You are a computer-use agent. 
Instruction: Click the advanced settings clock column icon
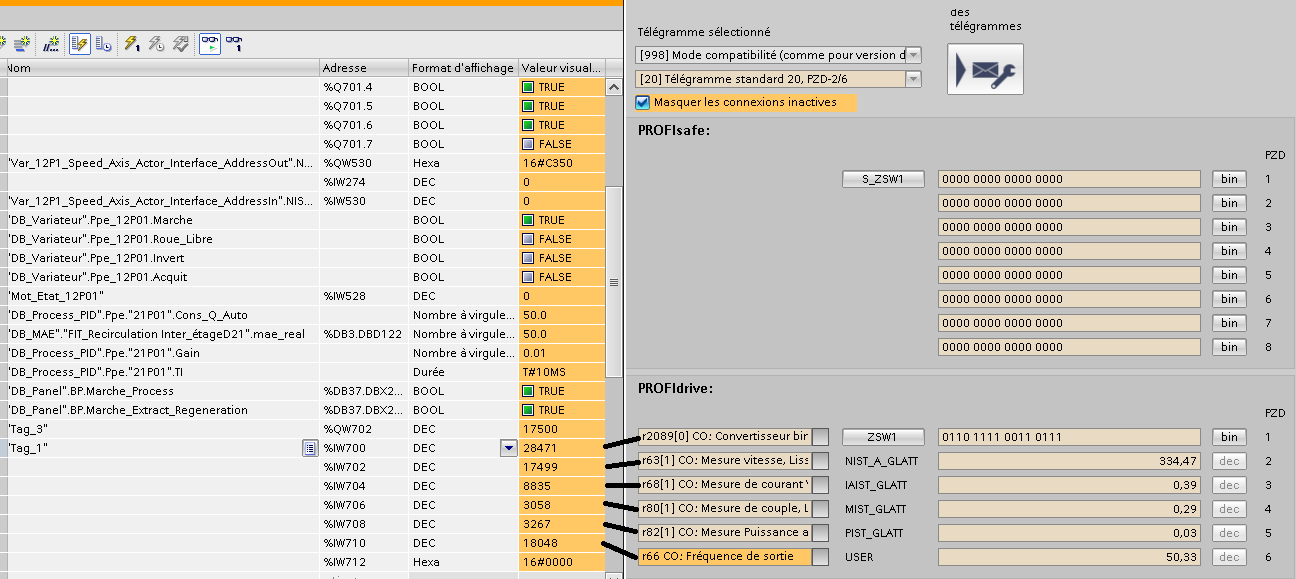[103, 43]
